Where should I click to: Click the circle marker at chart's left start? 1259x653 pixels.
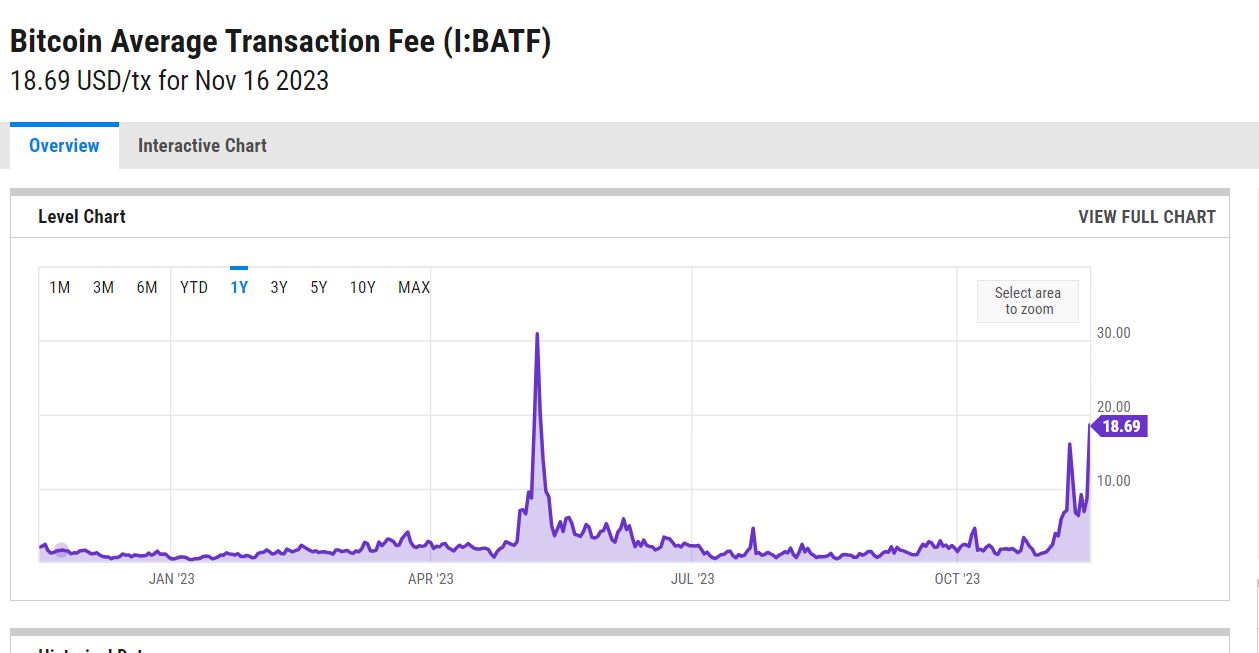click(x=61, y=550)
